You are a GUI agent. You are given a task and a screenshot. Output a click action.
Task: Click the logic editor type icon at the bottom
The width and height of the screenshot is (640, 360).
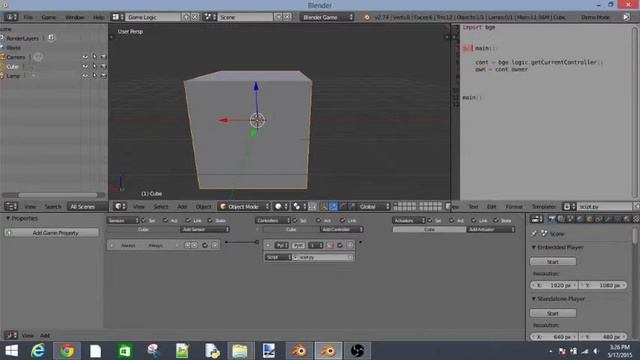click(11, 335)
